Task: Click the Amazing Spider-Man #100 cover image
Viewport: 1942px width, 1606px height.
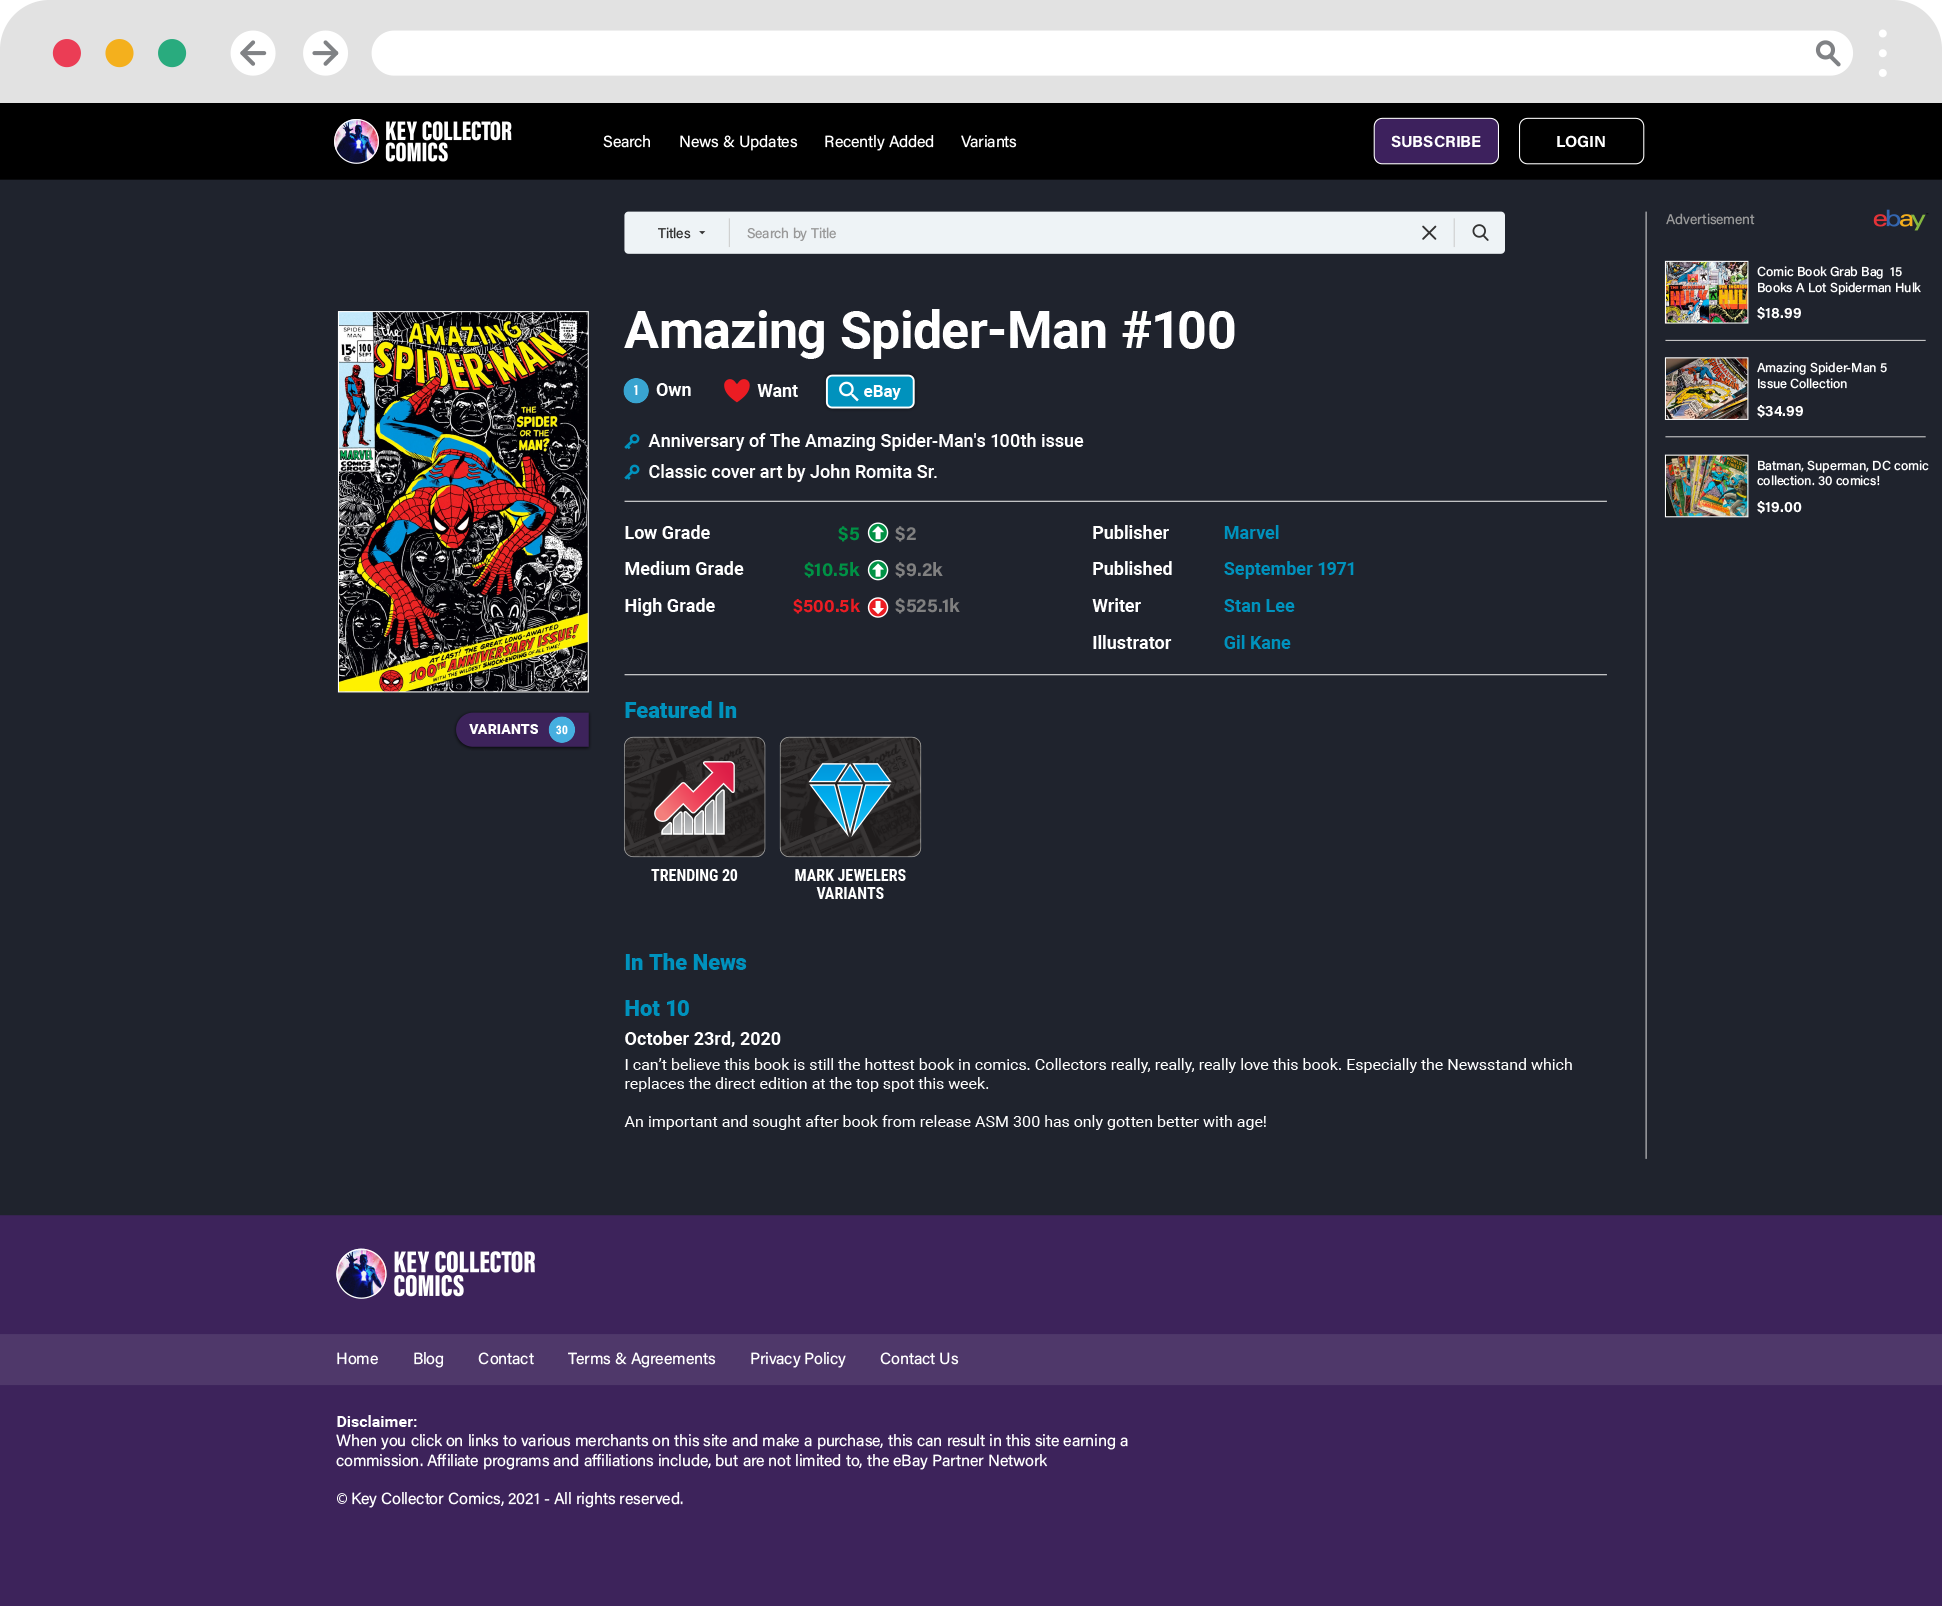Action: (463, 502)
